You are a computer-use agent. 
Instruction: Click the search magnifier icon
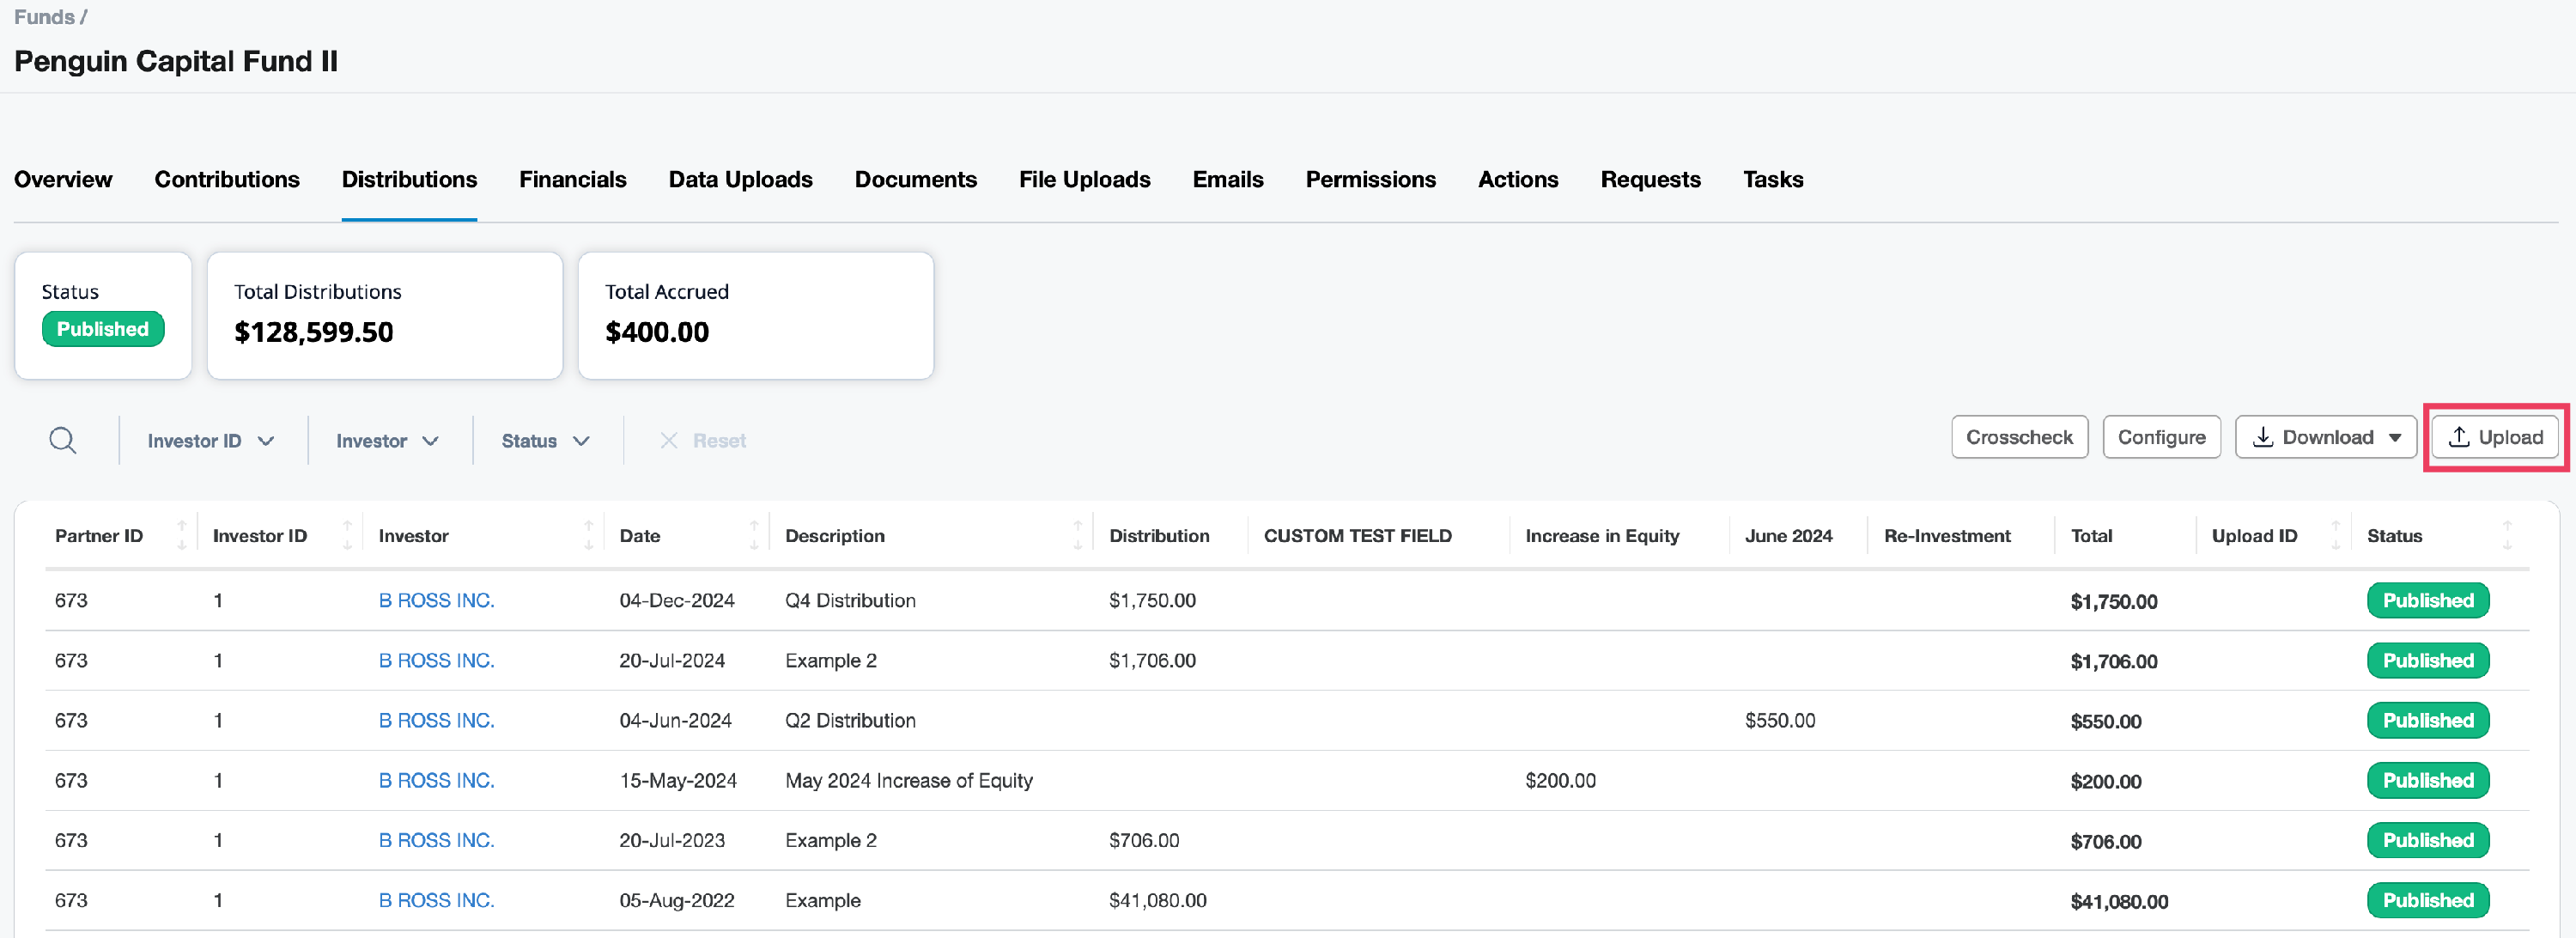(x=63, y=440)
